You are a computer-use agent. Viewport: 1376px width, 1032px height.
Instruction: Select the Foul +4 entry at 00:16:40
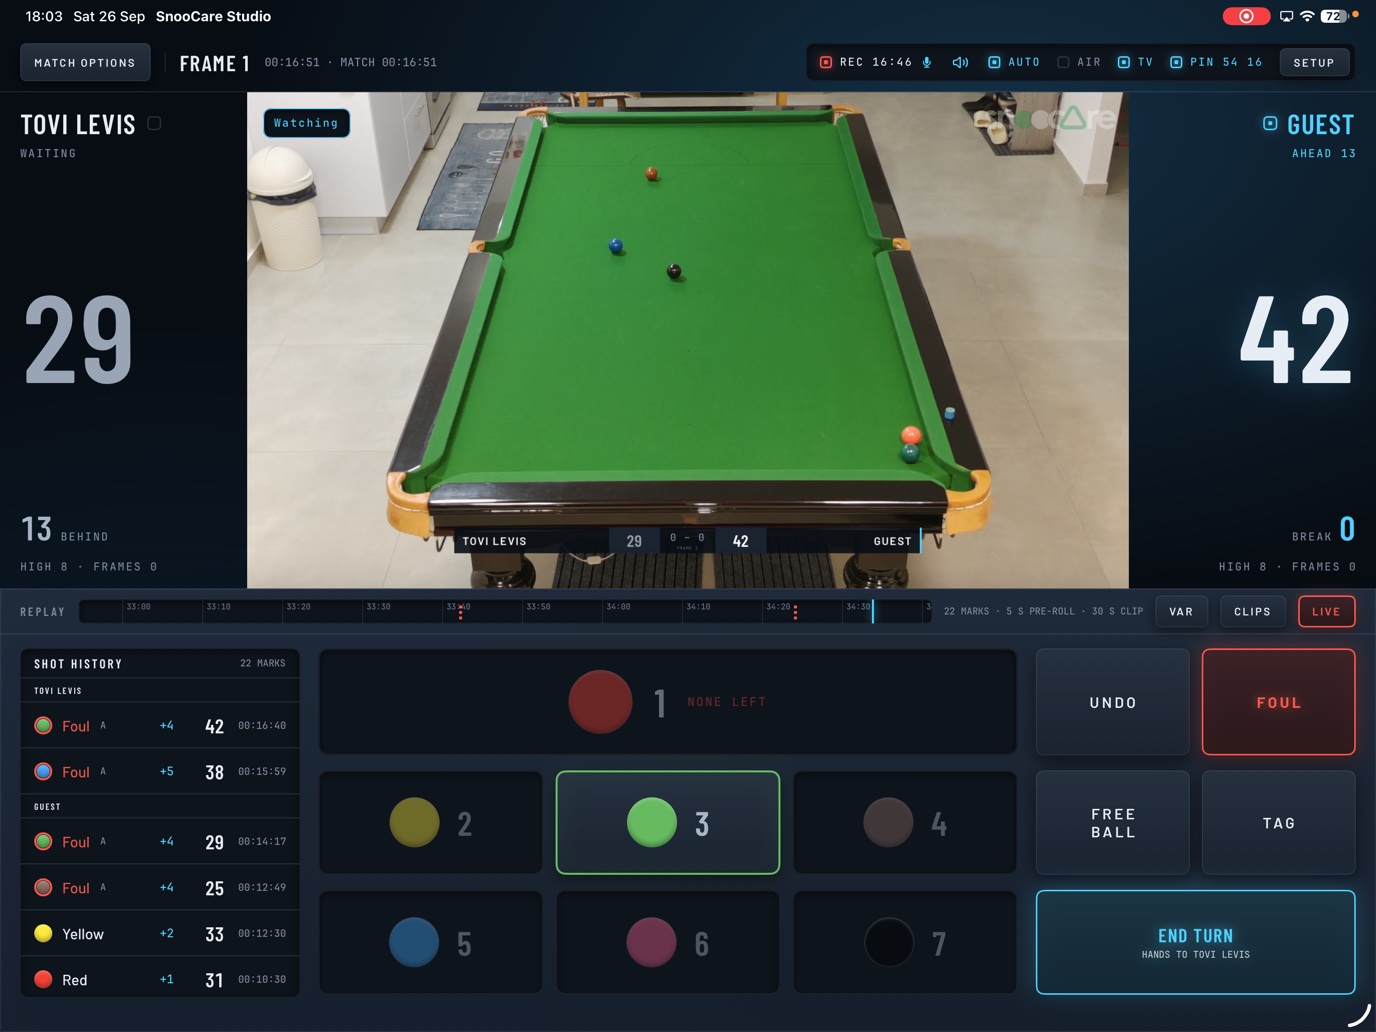[x=160, y=726]
